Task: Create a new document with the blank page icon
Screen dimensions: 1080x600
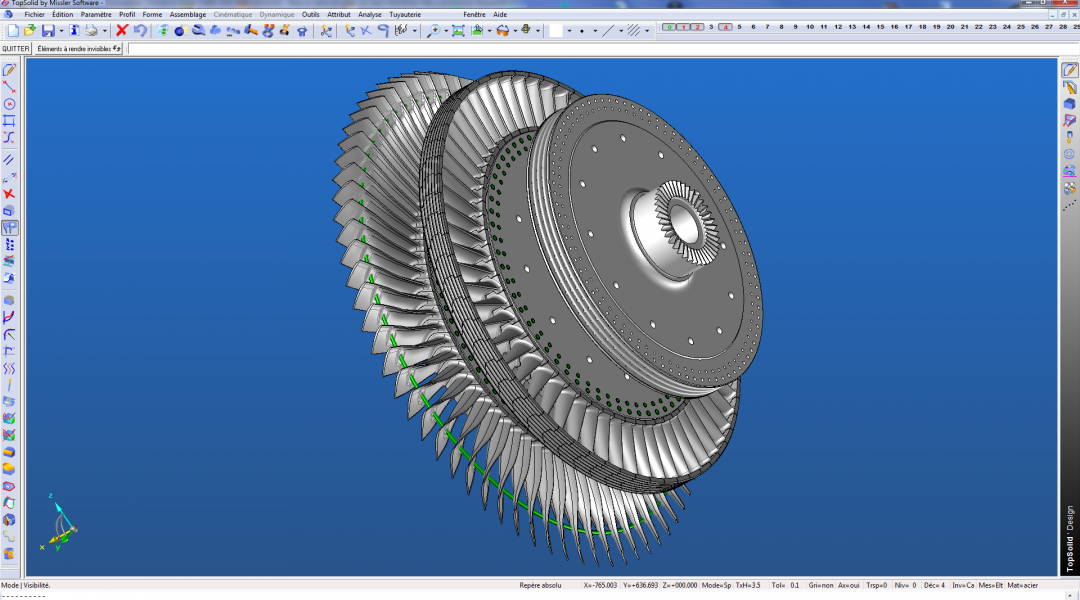Action: [13, 30]
